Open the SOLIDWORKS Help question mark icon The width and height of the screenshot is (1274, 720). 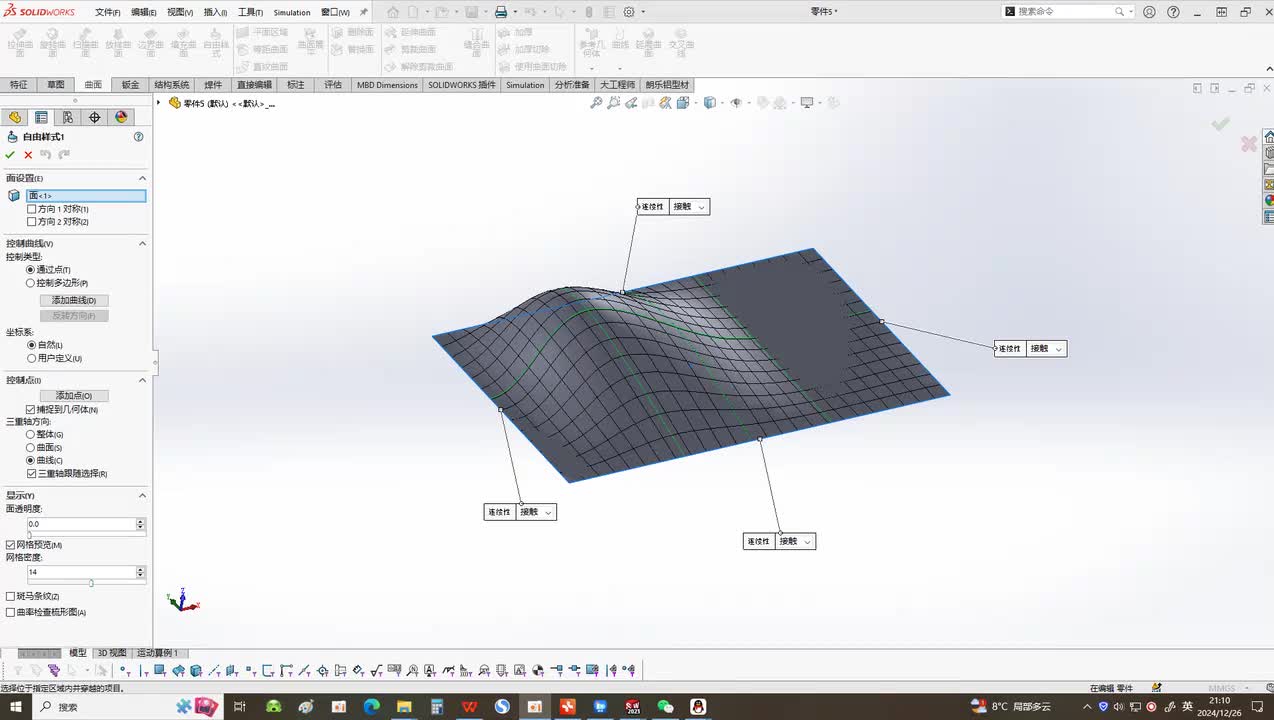pos(1173,12)
